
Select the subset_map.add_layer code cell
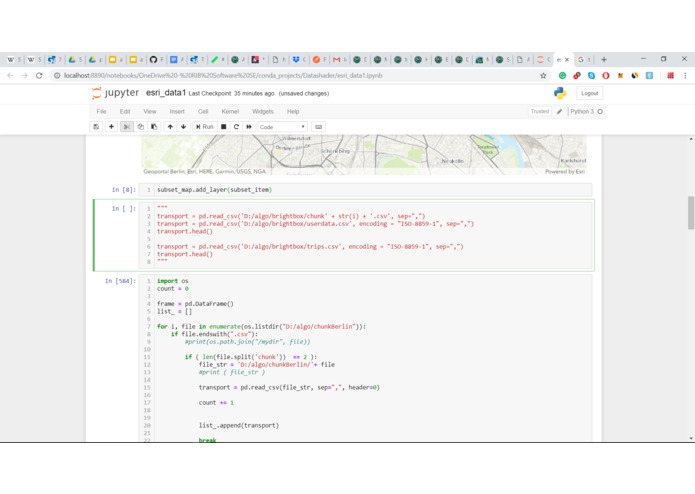coord(365,190)
